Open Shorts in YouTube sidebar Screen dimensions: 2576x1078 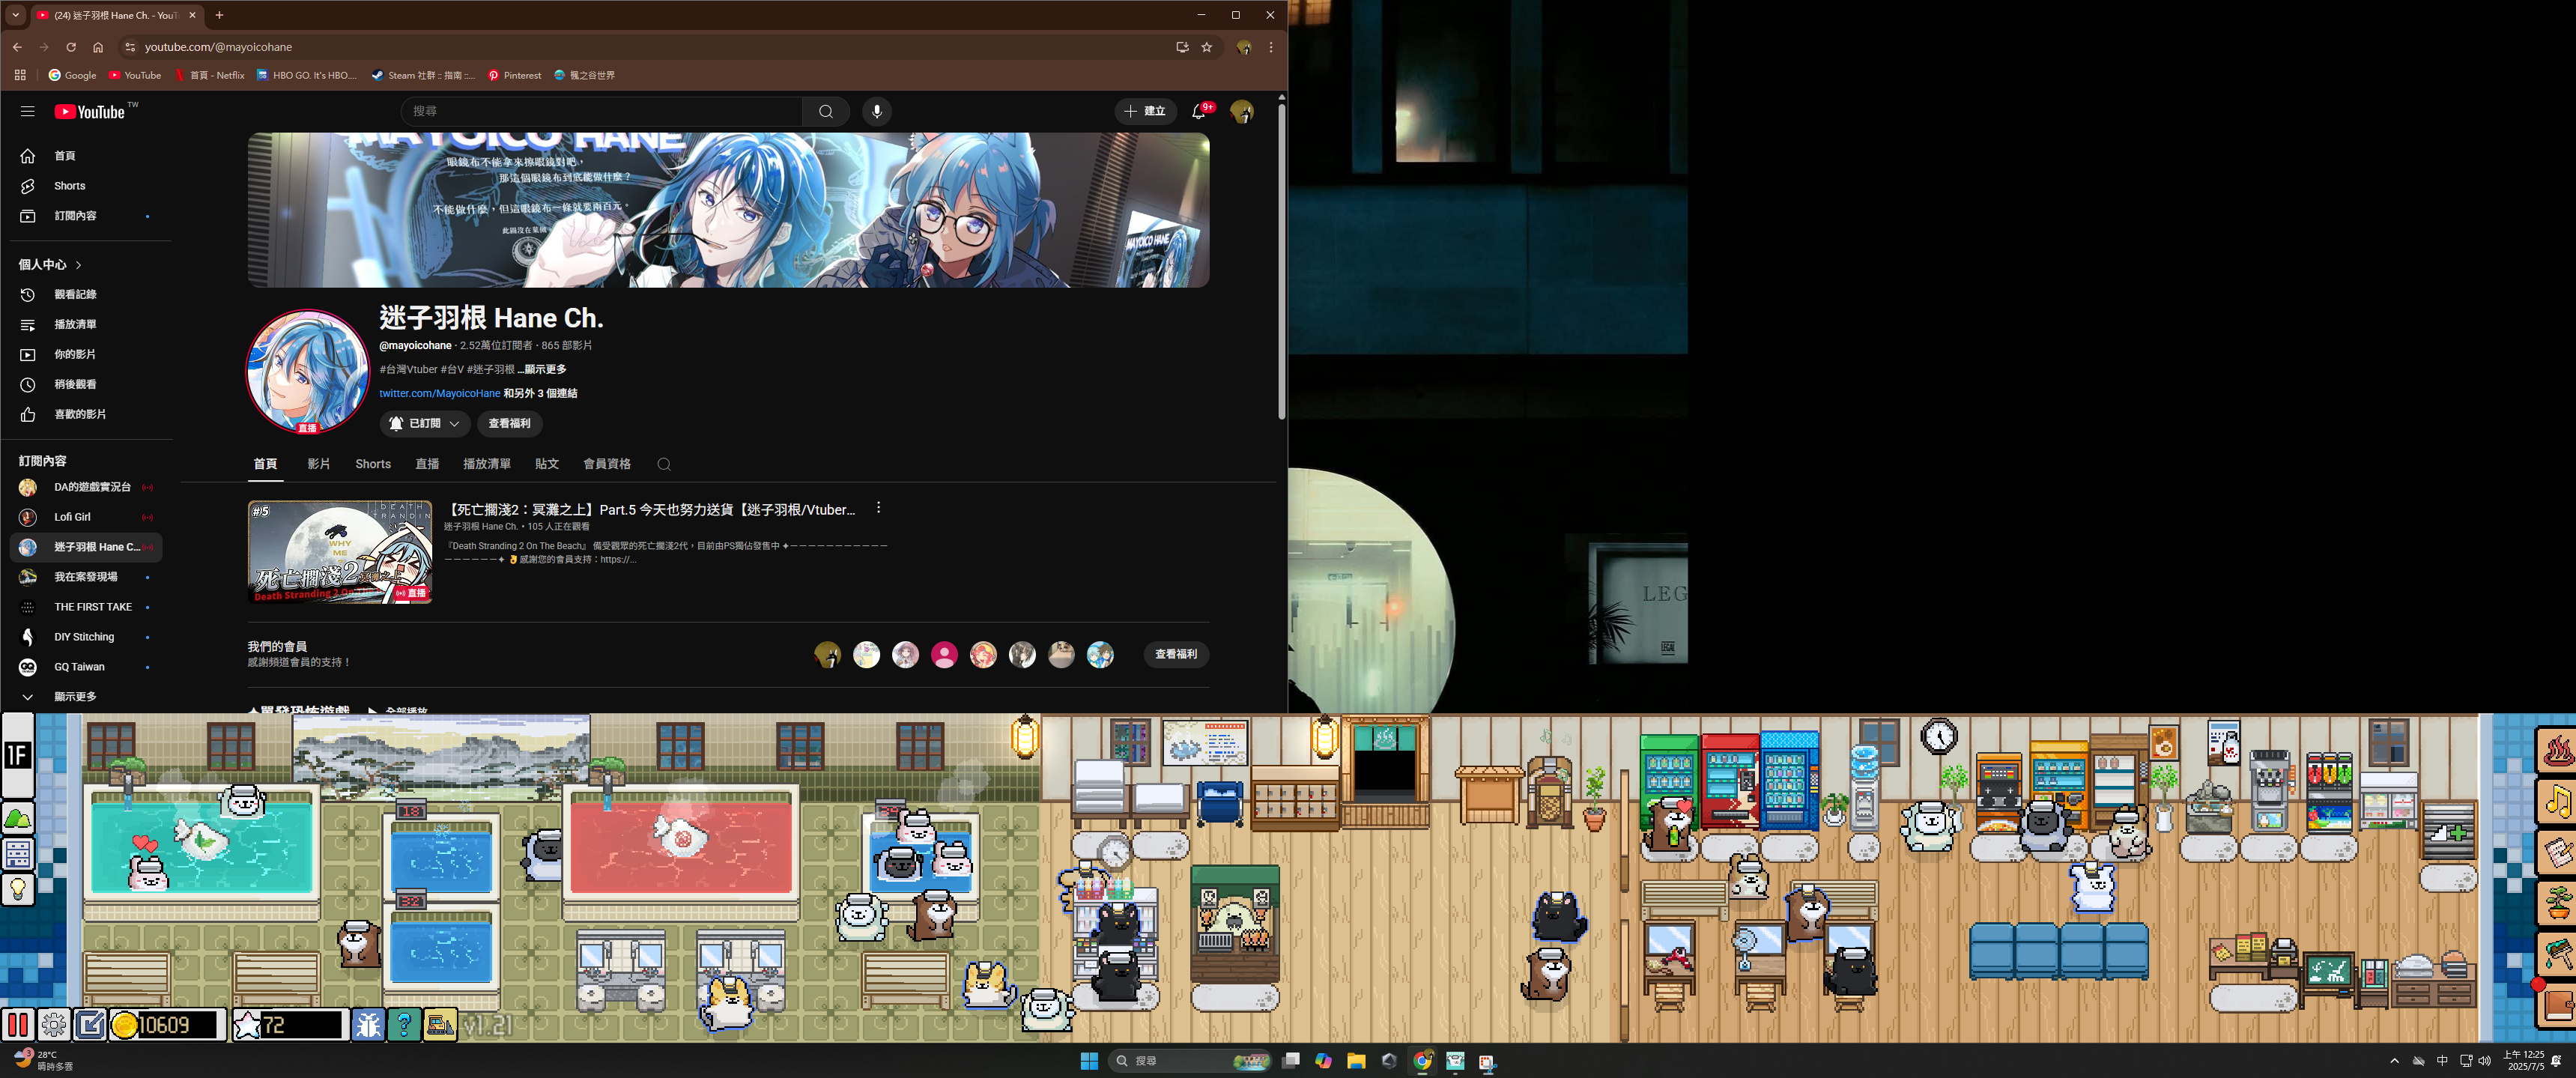coord(88,186)
